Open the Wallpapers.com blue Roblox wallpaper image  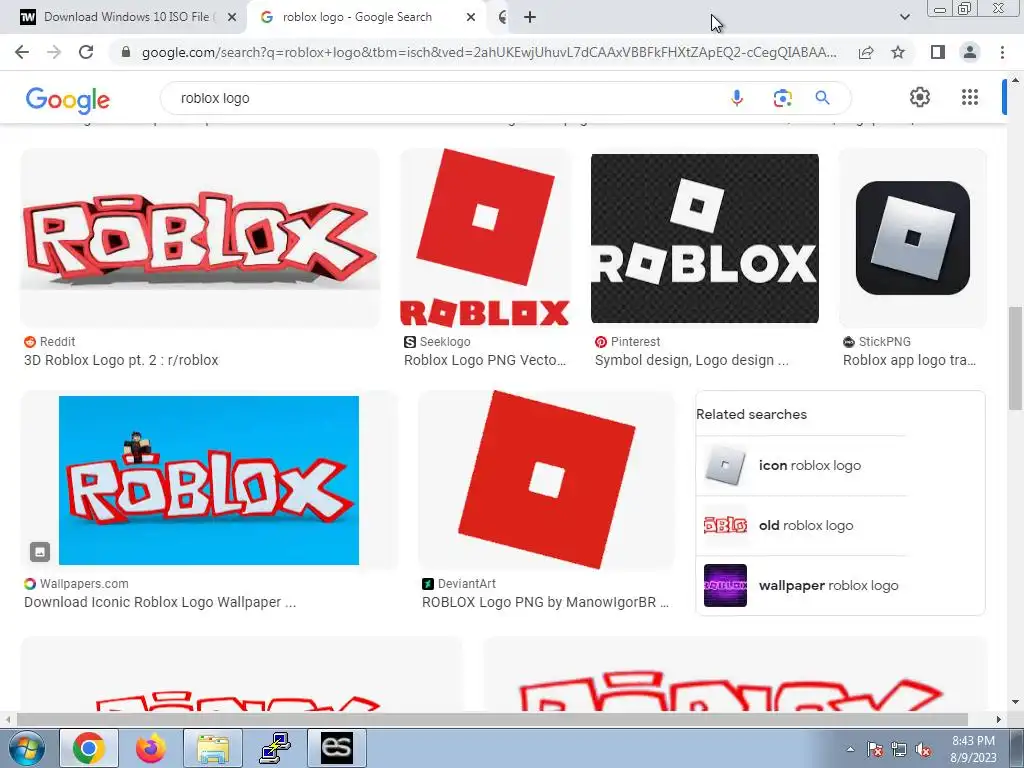(x=209, y=480)
